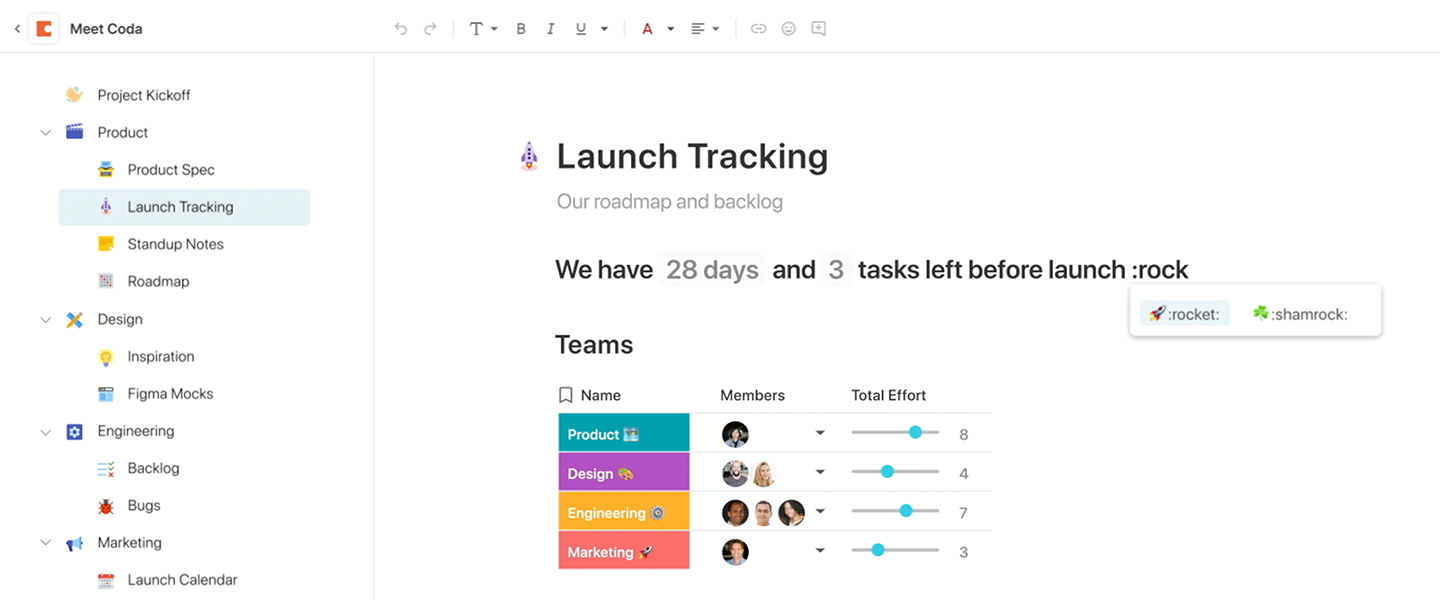Collapse the Design section chevron
The height and width of the screenshot is (600, 1440).
pyautogui.click(x=45, y=319)
